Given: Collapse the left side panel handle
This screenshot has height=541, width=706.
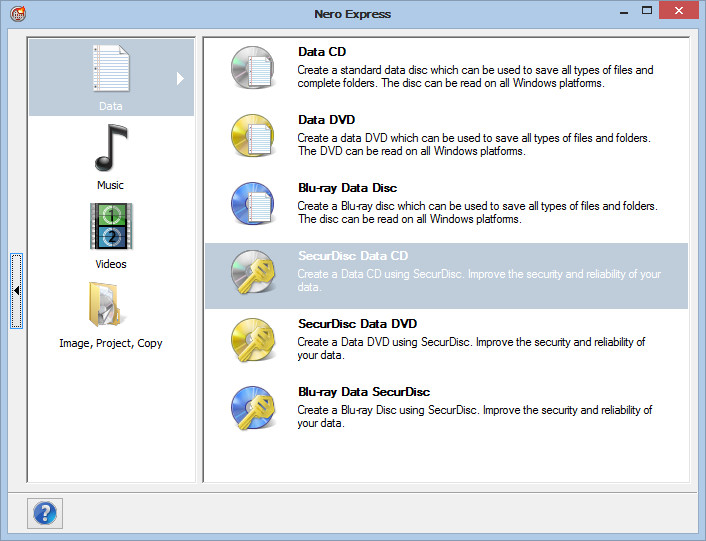Looking at the screenshot, I should (17, 291).
